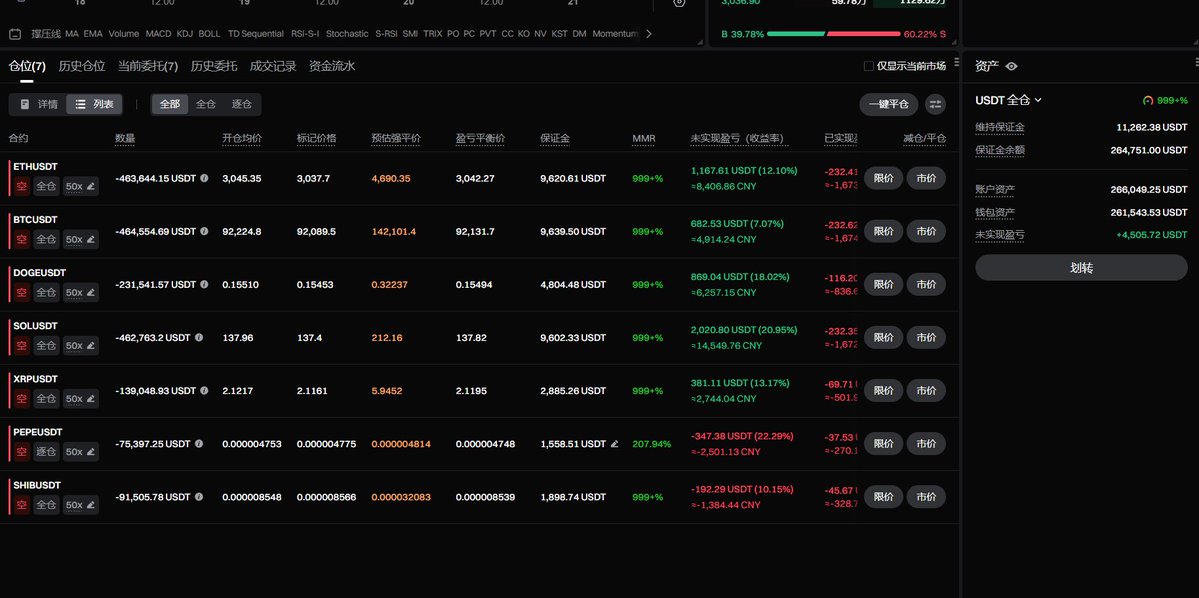This screenshot has width=1199, height=598.
Task: Open the info icon beside the BTCUSDT quantity
Action: (x=204, y=231)
